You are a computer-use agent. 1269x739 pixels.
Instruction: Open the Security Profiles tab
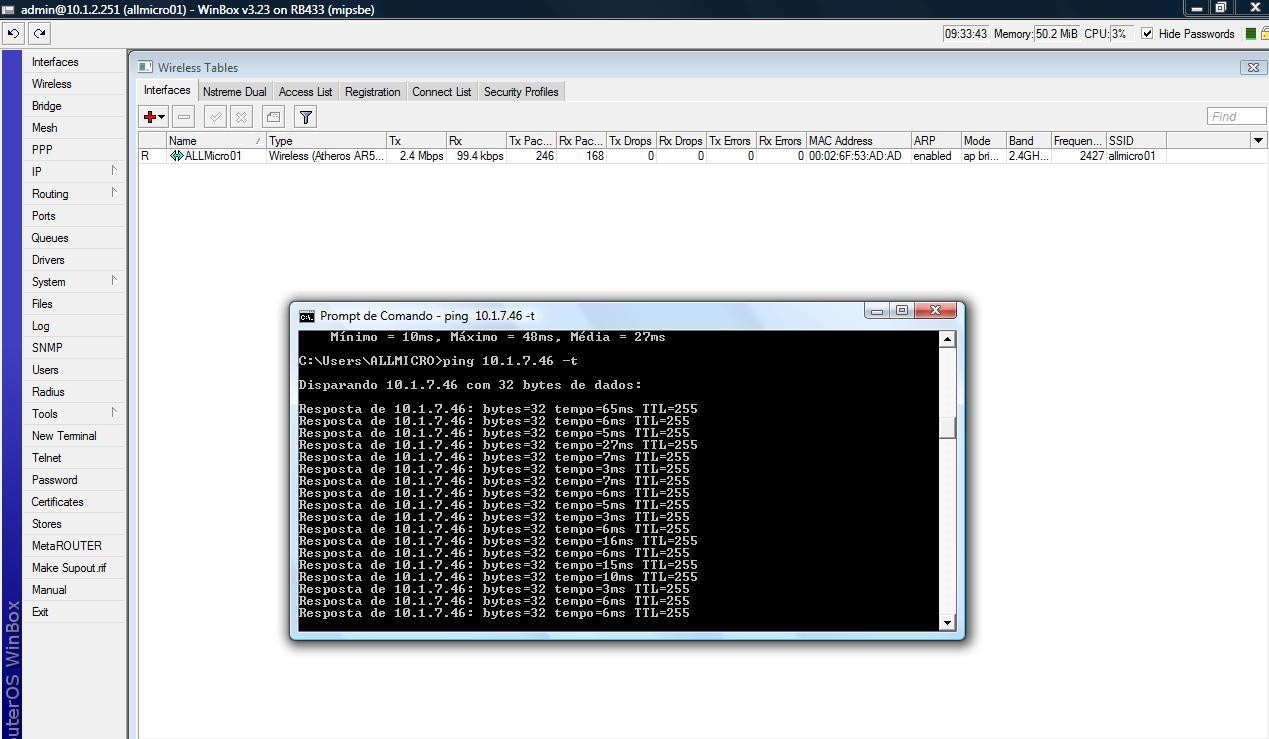(521, 91)
